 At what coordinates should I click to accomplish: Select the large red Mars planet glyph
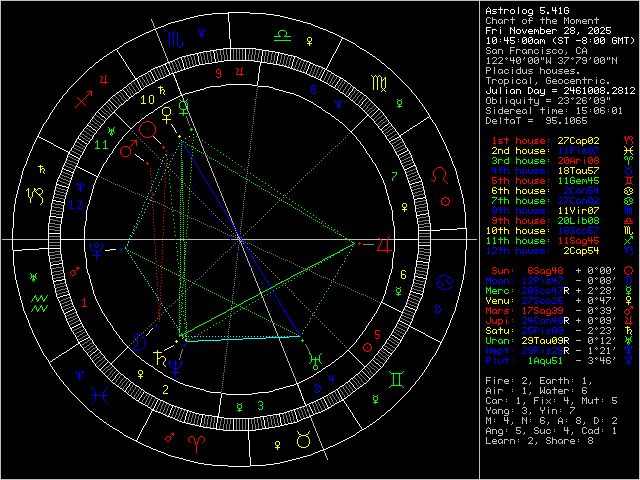click(x=128, y=149)
